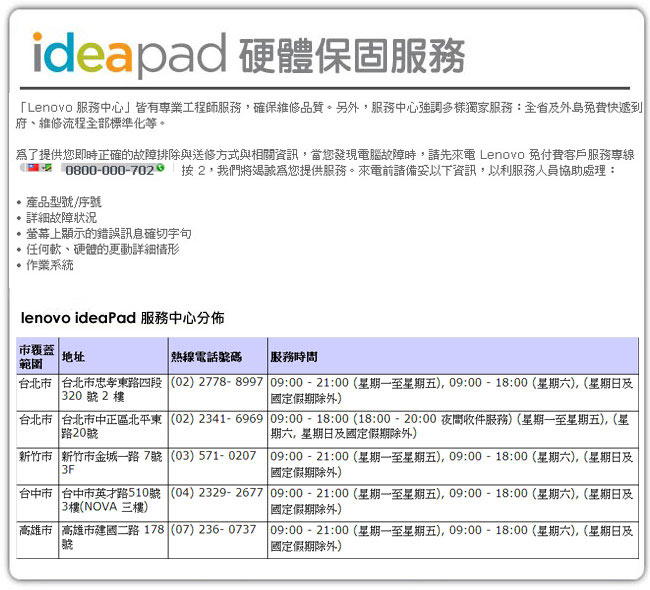The image size is (650, 590).
Task: Click the ideapad logo in the header
Action: pyautogui.click(x=129, y=55)
